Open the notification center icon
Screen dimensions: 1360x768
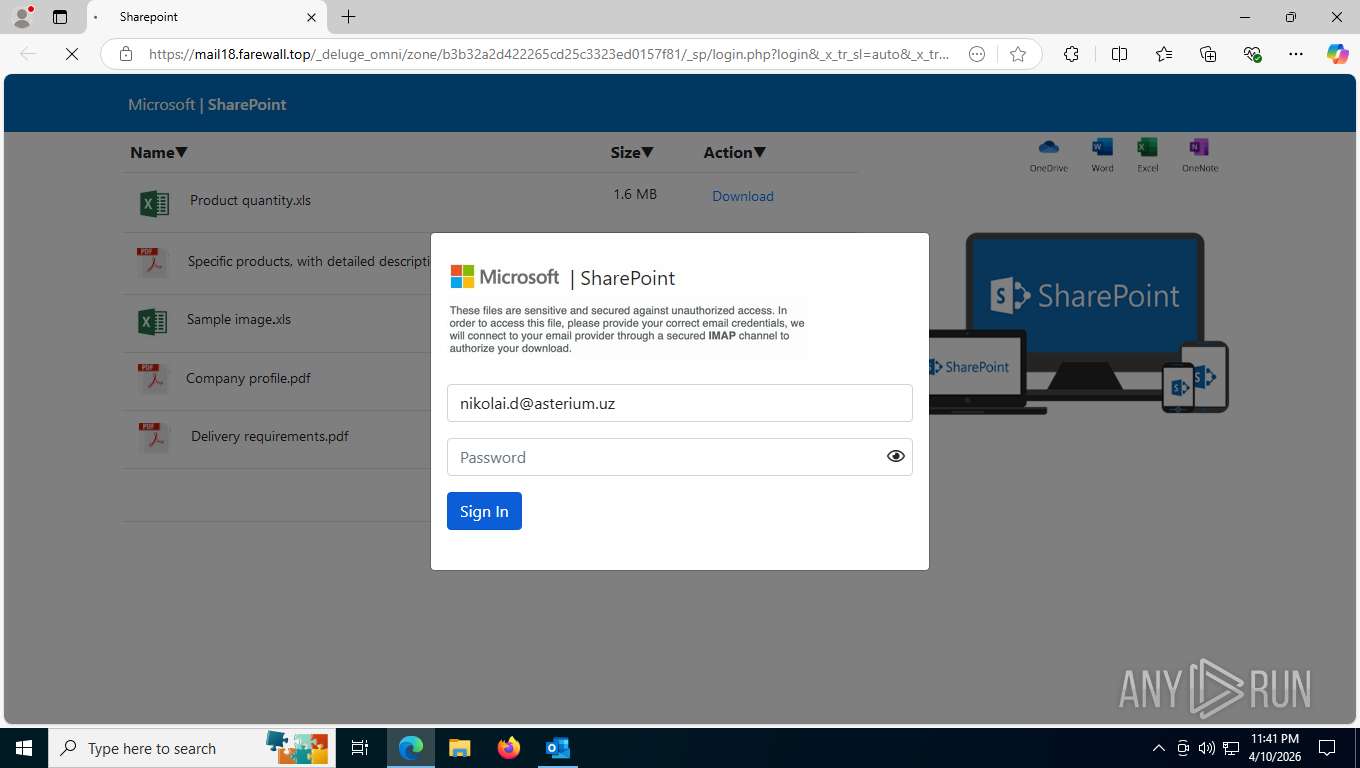(1327, 748)
